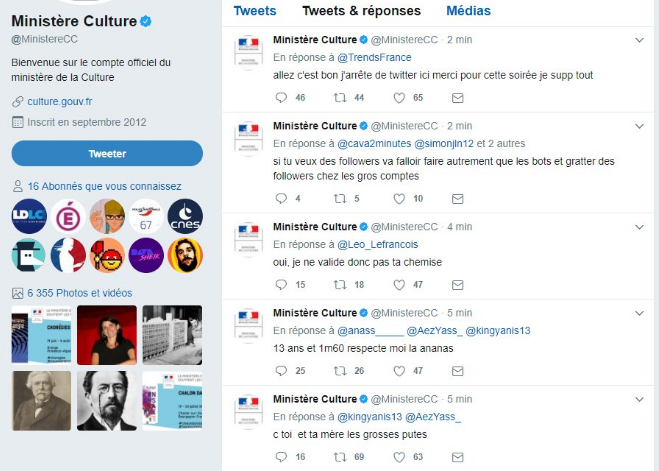Click the blue Tweeter button
The image size is (659, 471).
tap(107, 153)
